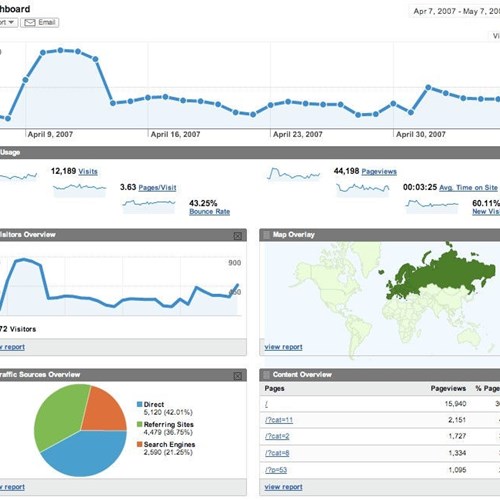Open the Pages/Visit report link
Image resolution: width=500 pixels, height=500 pixels.
tap(157, 188)
